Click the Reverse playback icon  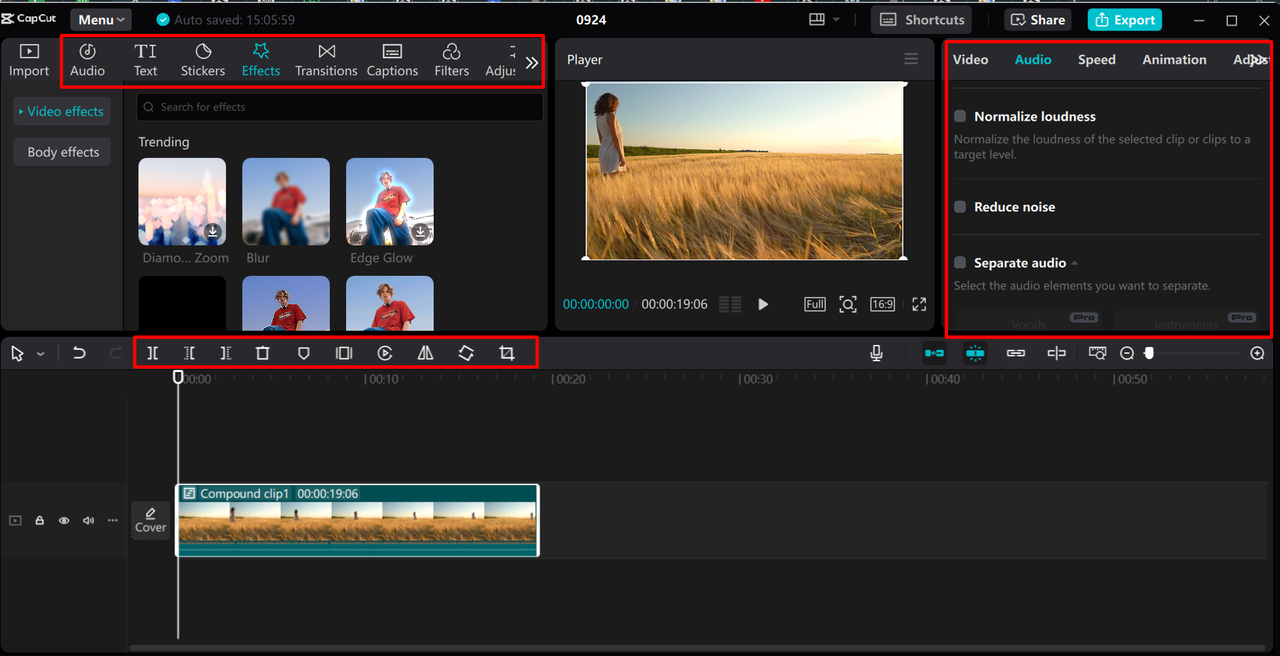tap(385, 353)
